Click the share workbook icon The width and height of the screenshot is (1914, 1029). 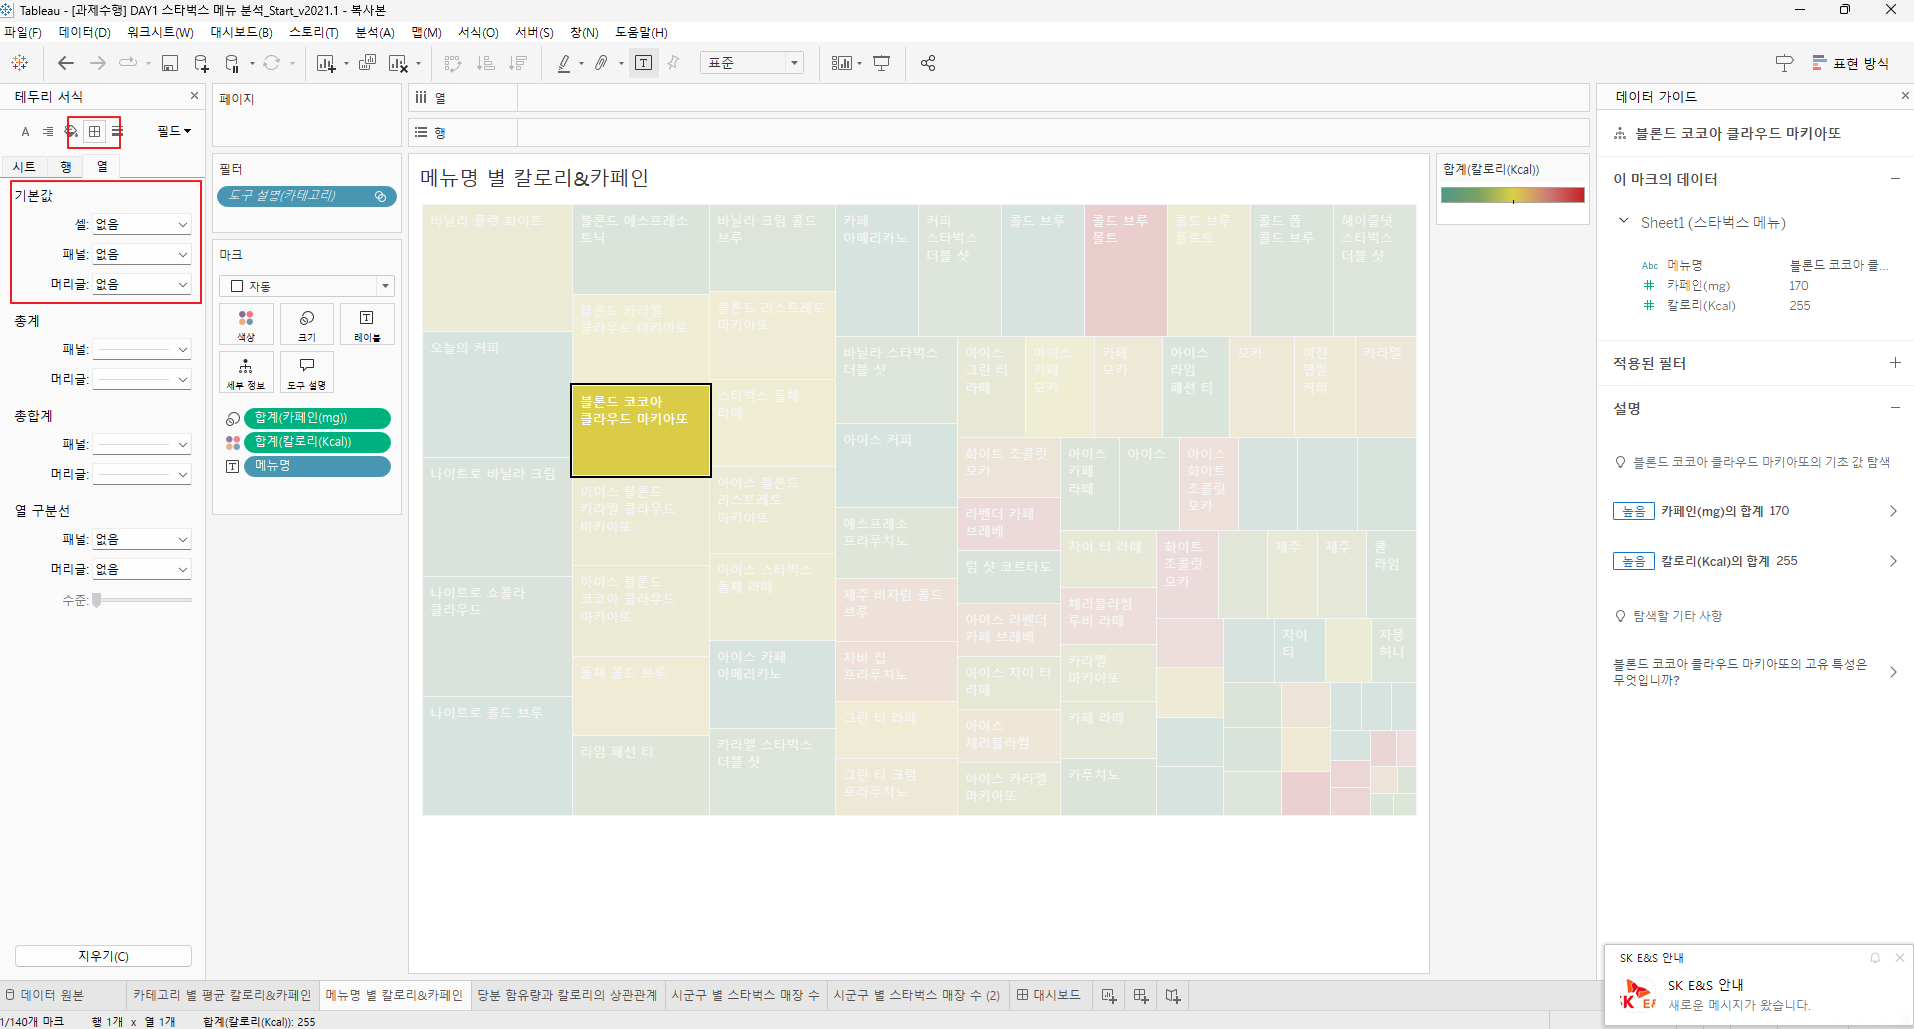coord(928,63)
